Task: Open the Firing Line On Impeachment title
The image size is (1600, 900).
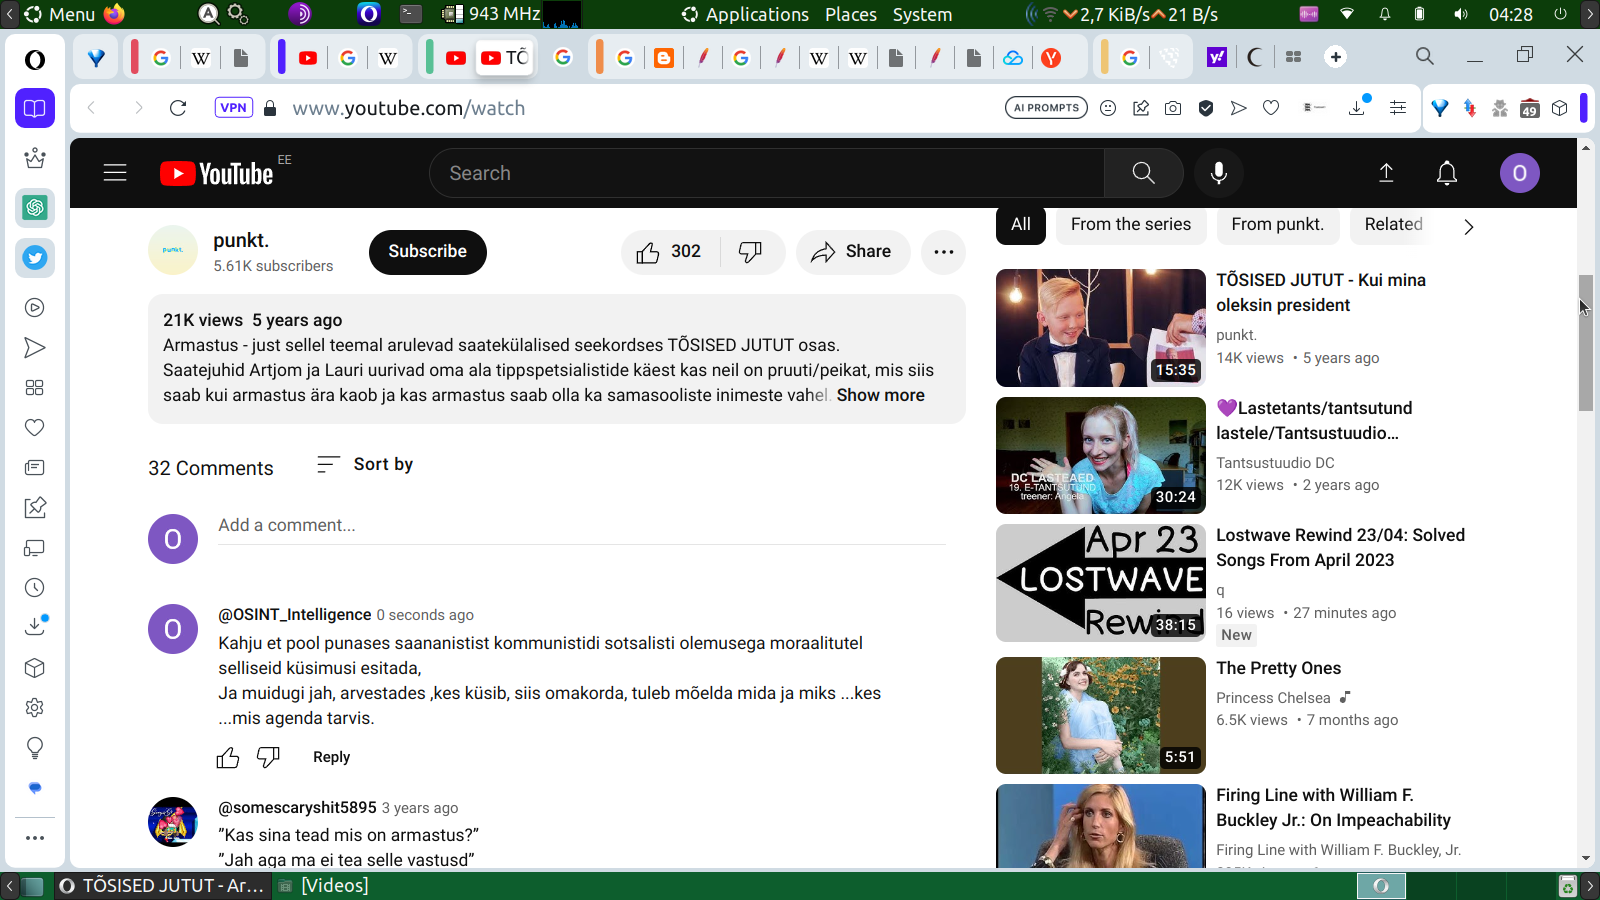Action: [1333, 808]
